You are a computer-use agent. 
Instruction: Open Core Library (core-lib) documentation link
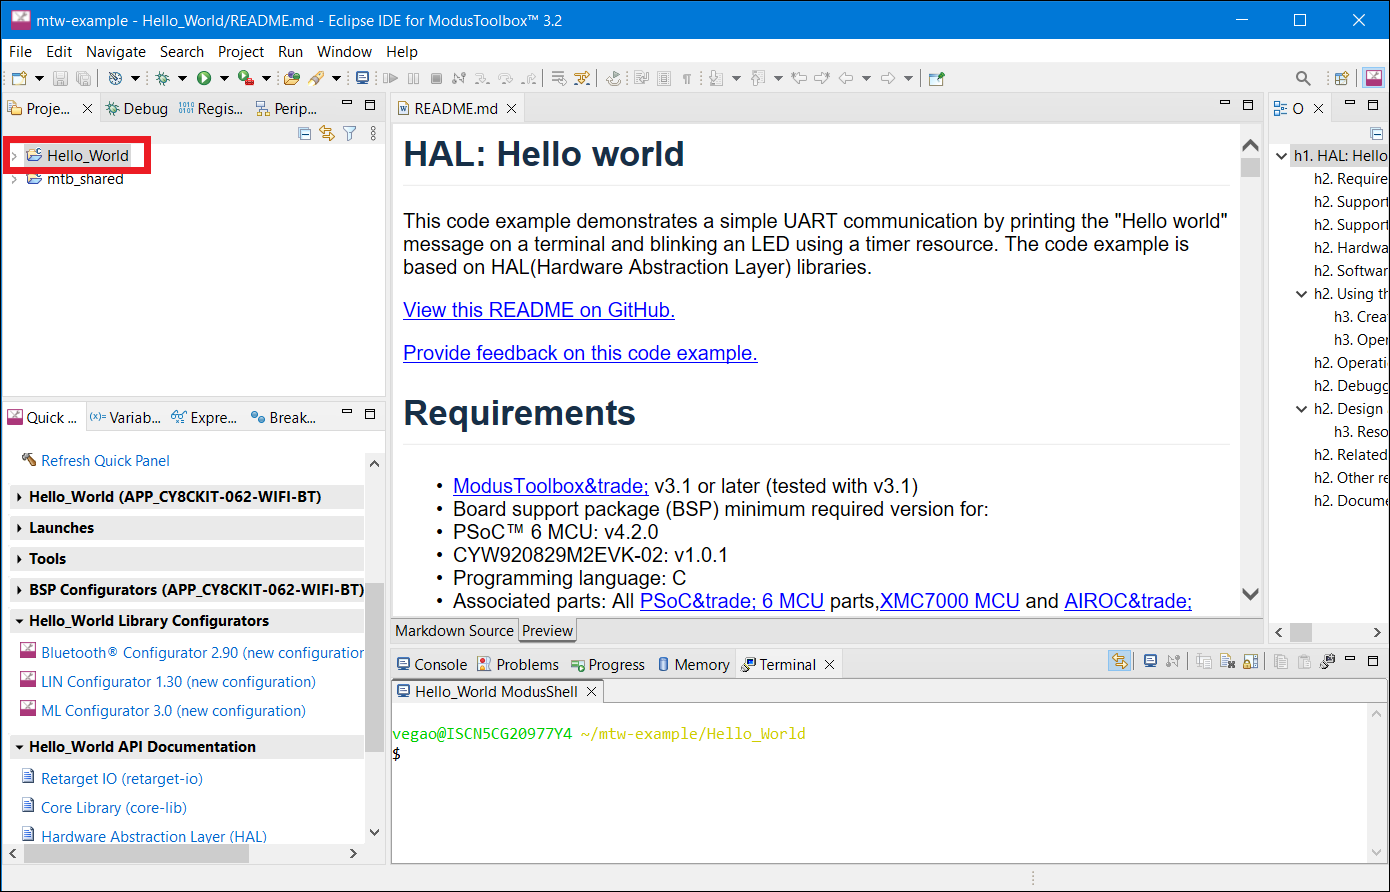(114, 807)
